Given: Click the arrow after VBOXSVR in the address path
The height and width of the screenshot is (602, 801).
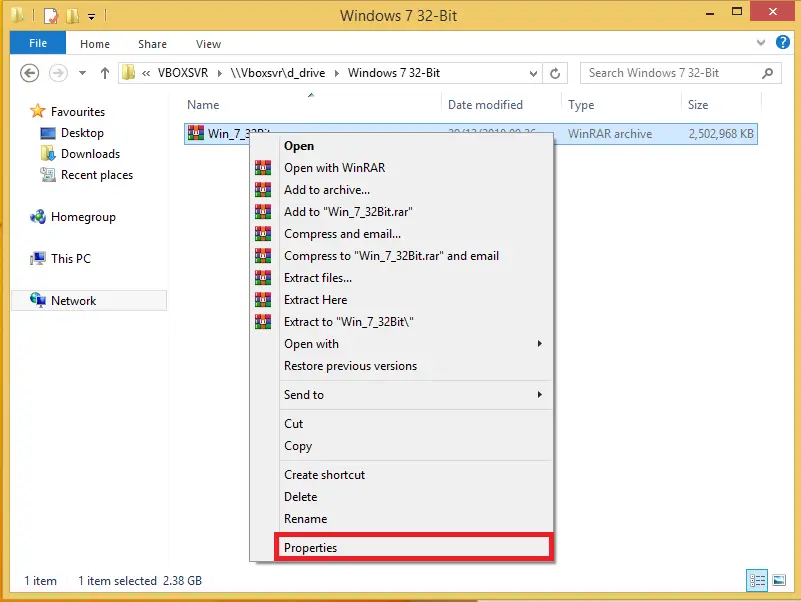Looking at the screenshot, I should 220,73.
